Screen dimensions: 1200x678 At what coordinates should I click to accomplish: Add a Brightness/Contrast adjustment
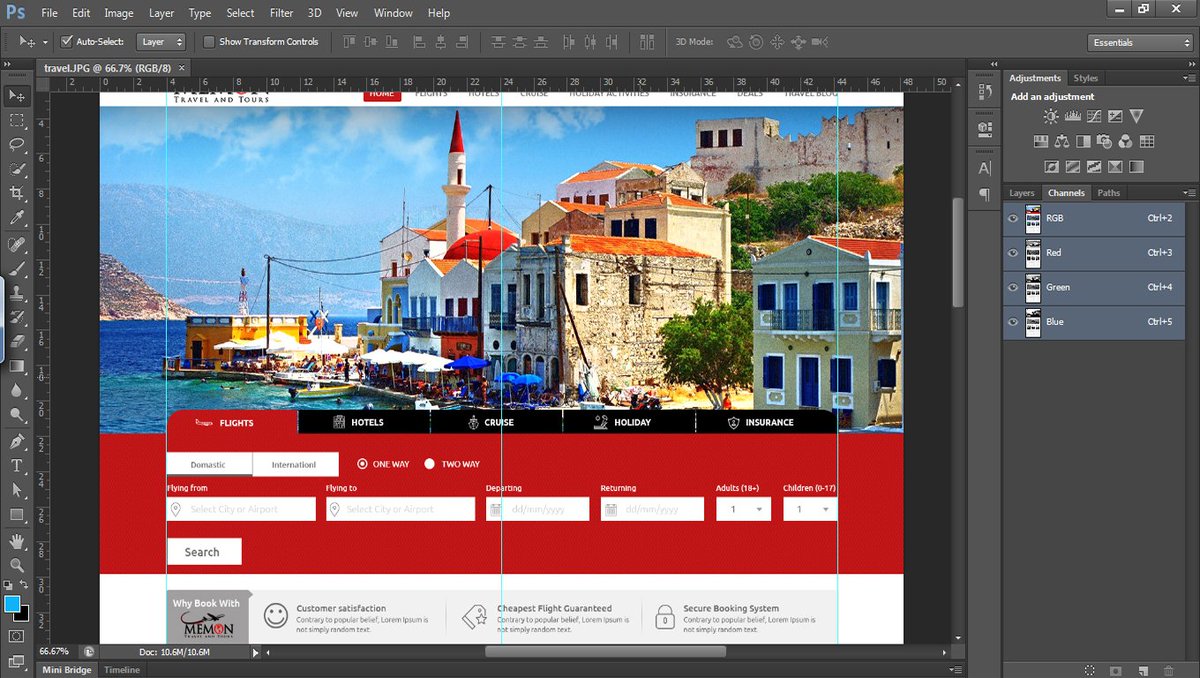coord(1051,117)
